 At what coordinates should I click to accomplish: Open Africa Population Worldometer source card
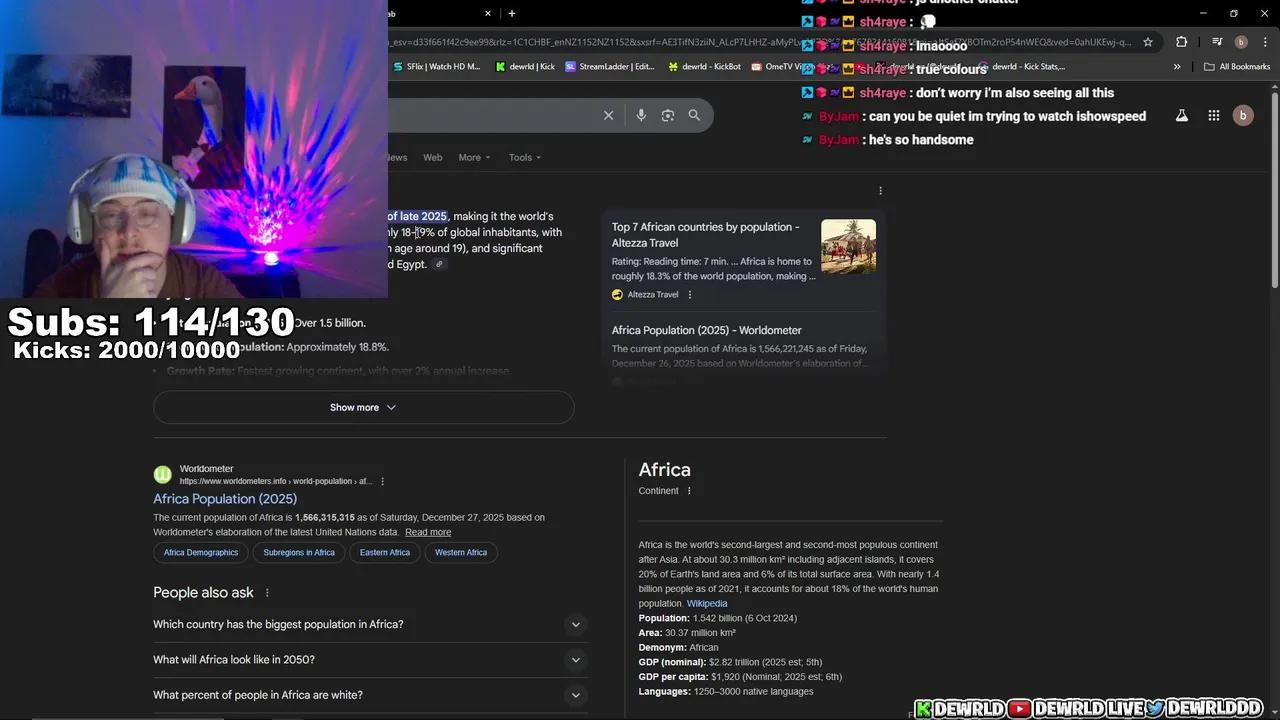pyautogui.click(x=707, y=330)
